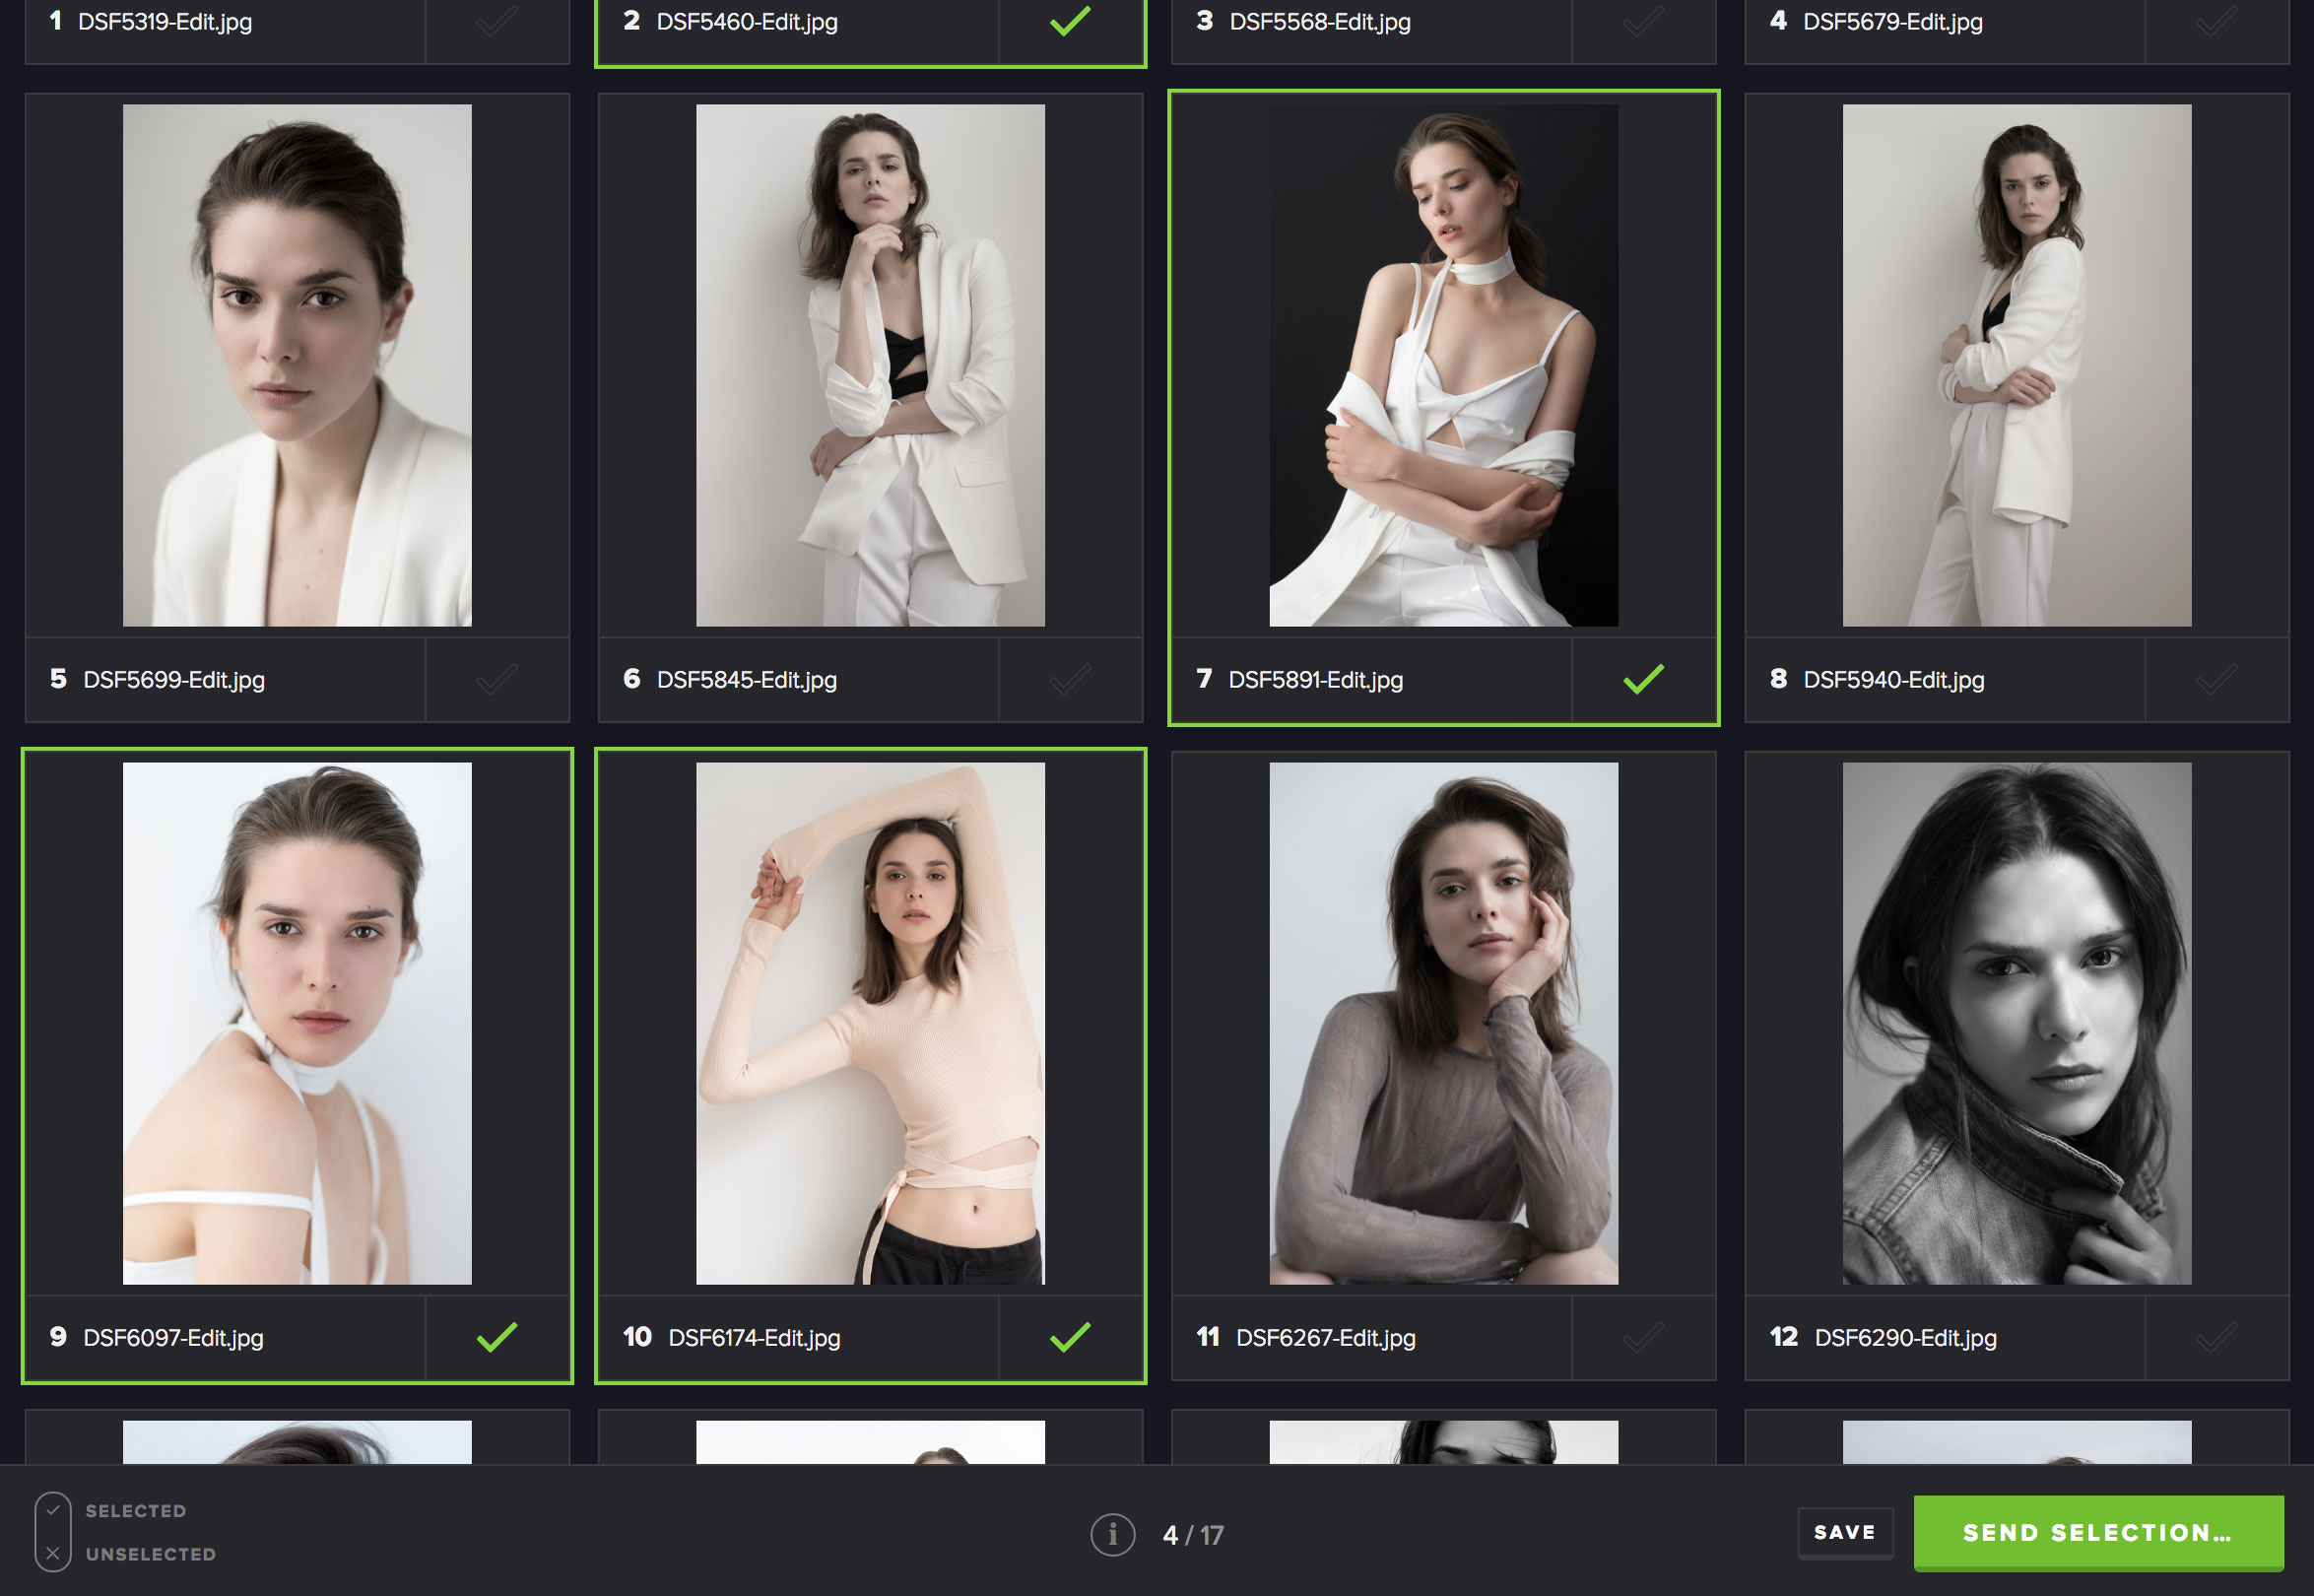Uncheck green checkmark on DSF6174-Edit.jpg

click(x=1070, y=1337)
